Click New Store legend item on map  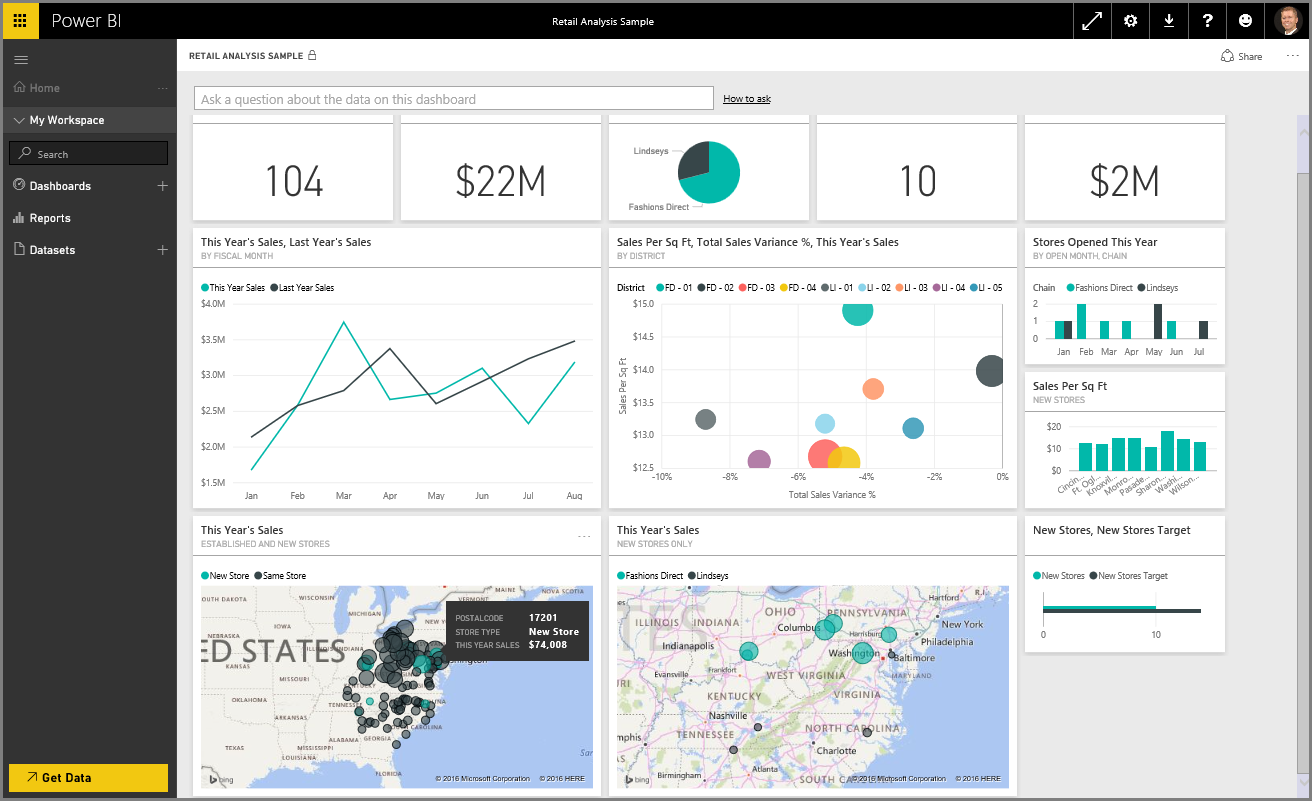[x=225, y=576]
